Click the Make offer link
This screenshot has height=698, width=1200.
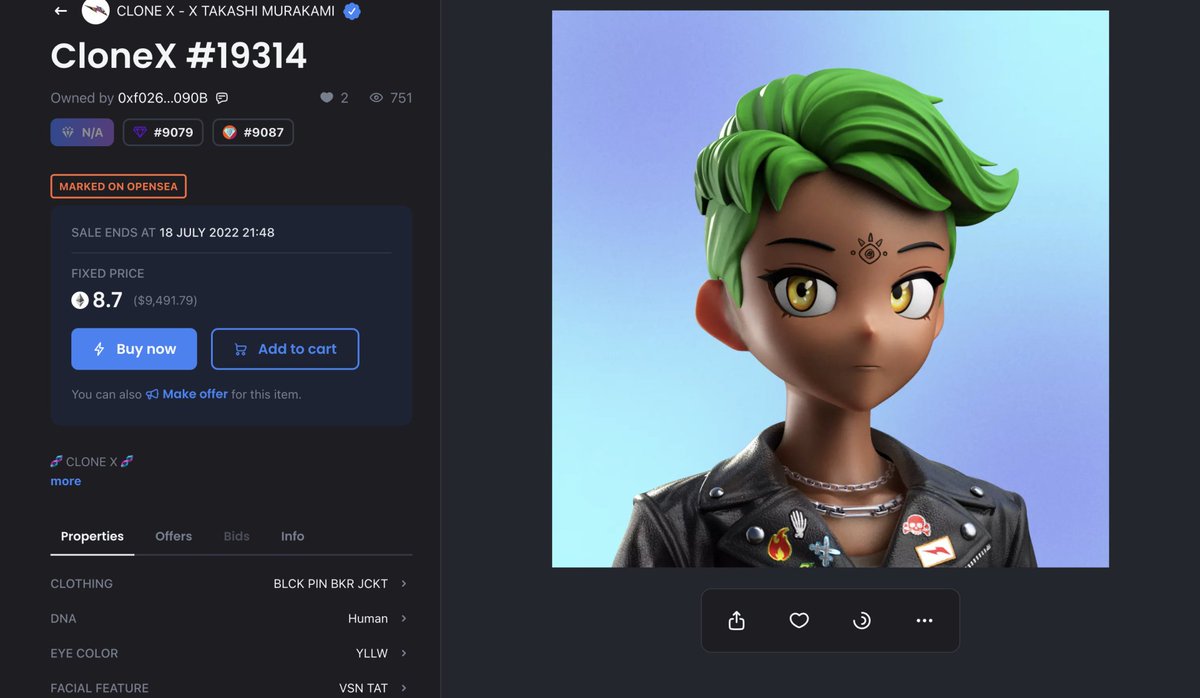pos(195,394)
